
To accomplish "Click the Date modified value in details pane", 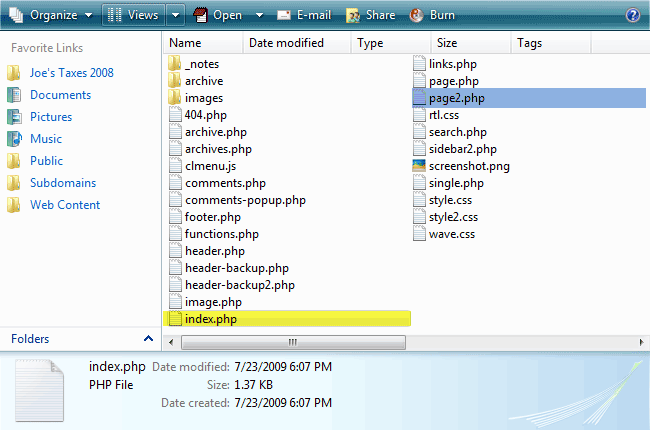I will pyautogui.click(x=283, y=367).
